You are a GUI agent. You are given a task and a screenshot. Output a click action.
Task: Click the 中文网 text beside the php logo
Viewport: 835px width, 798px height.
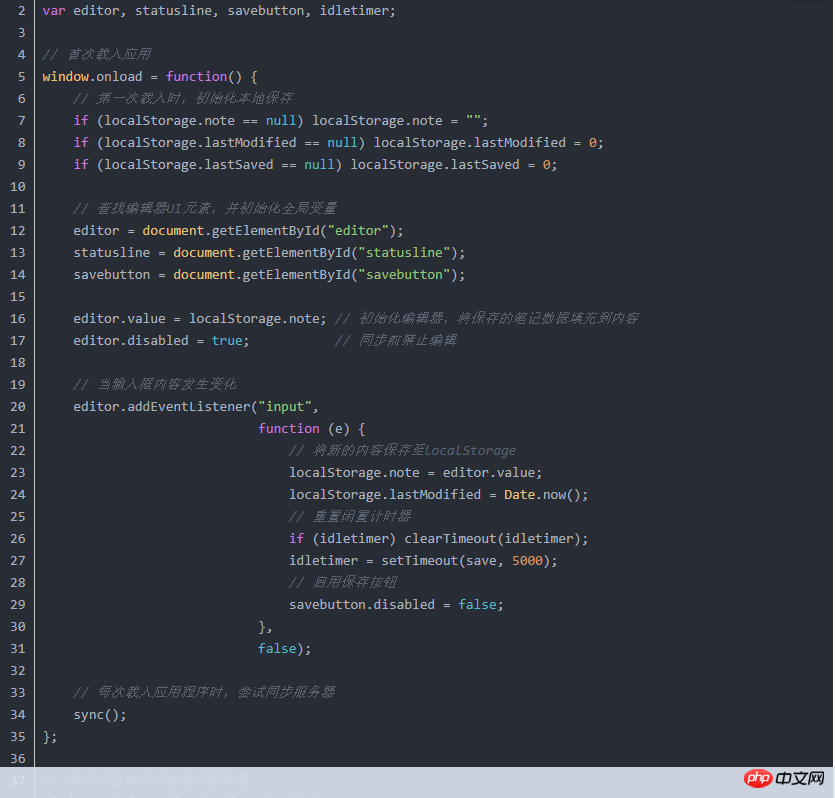798,779
